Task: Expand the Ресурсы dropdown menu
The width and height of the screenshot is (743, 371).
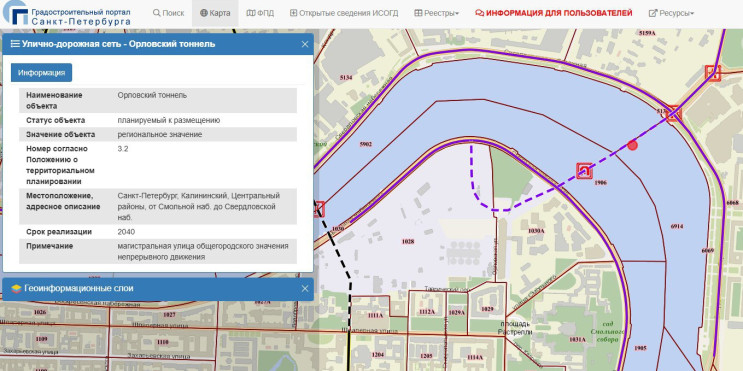Action: click(671, 13)
